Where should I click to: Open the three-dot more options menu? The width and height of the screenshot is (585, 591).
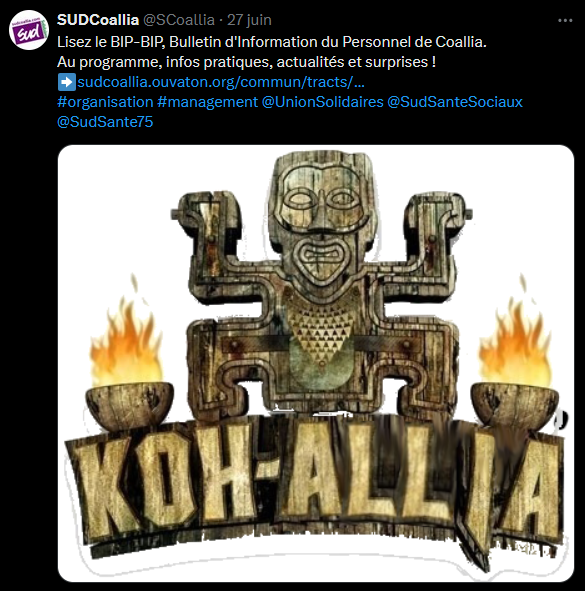click(565, 20)
